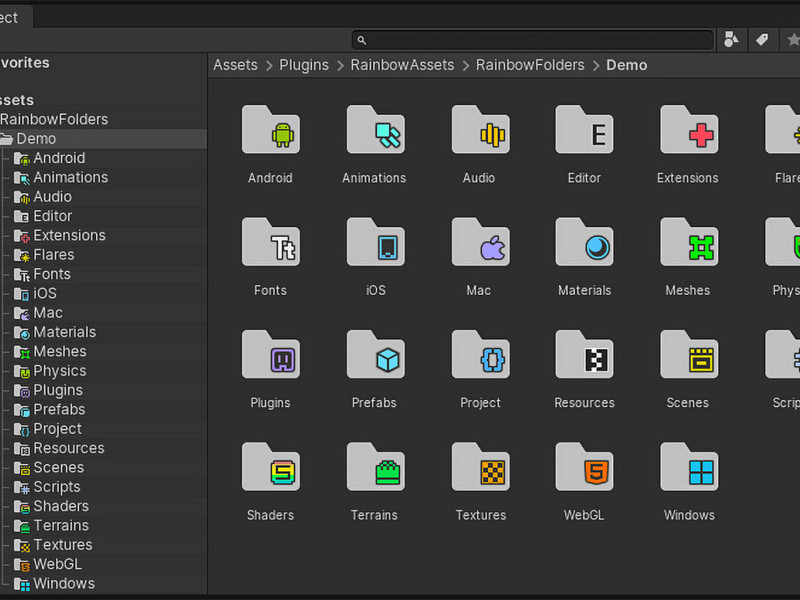Open the Windows folder in grid
This screenshot has width=800, height=600.
coord(689,467)
